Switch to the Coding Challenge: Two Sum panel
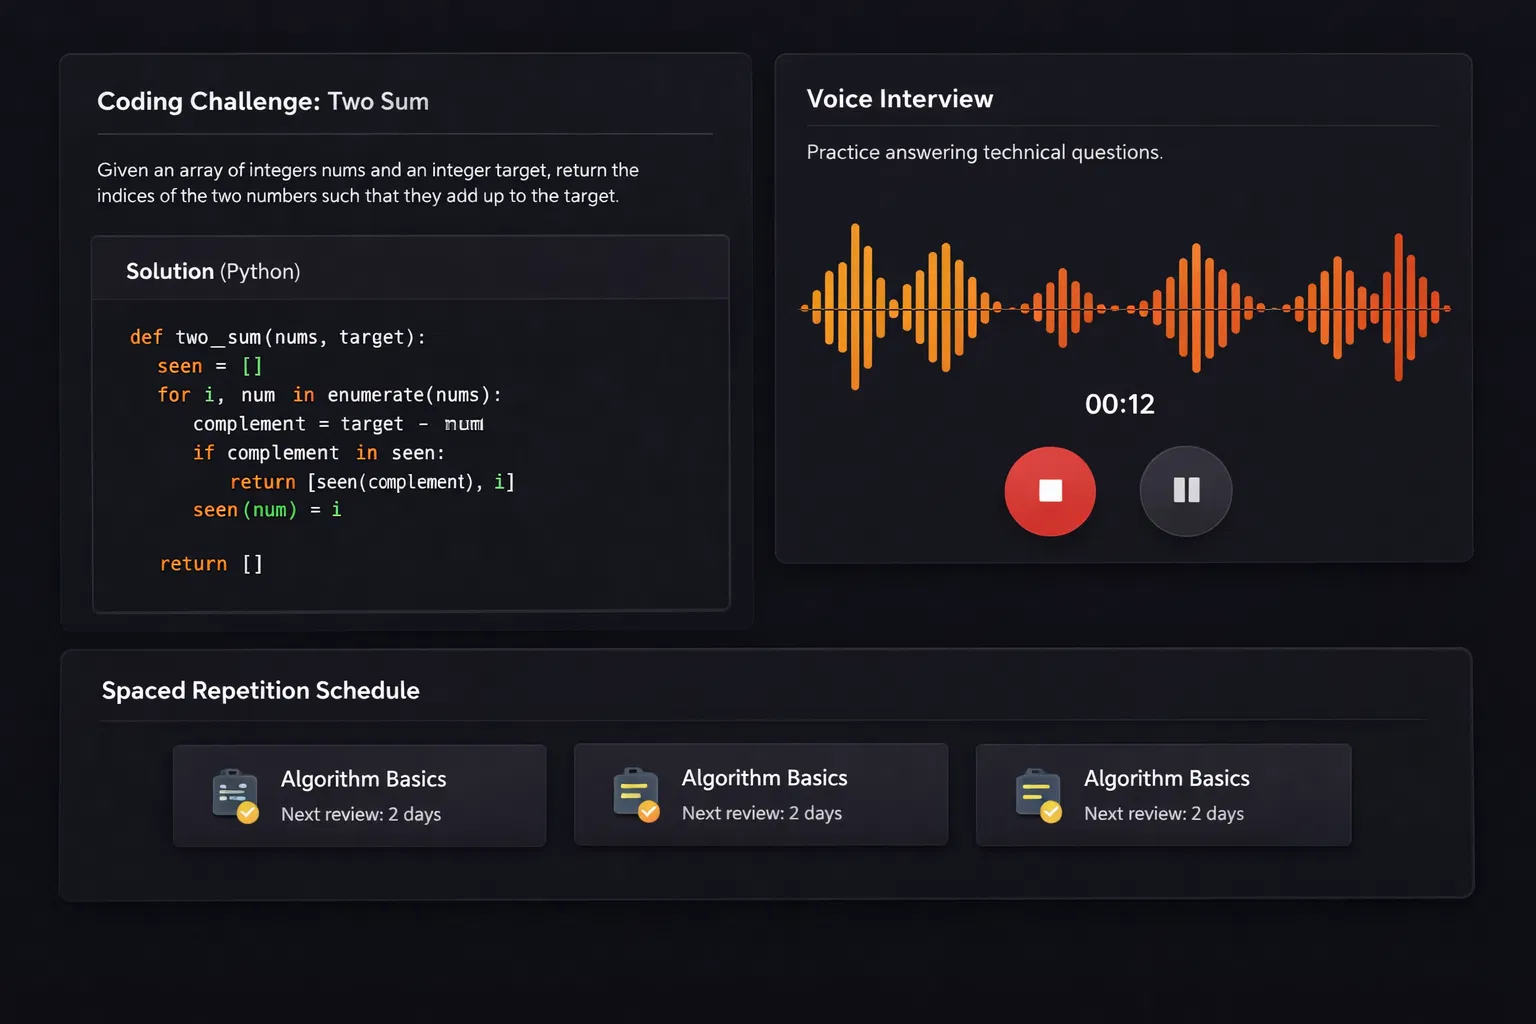 click(263, 101)
